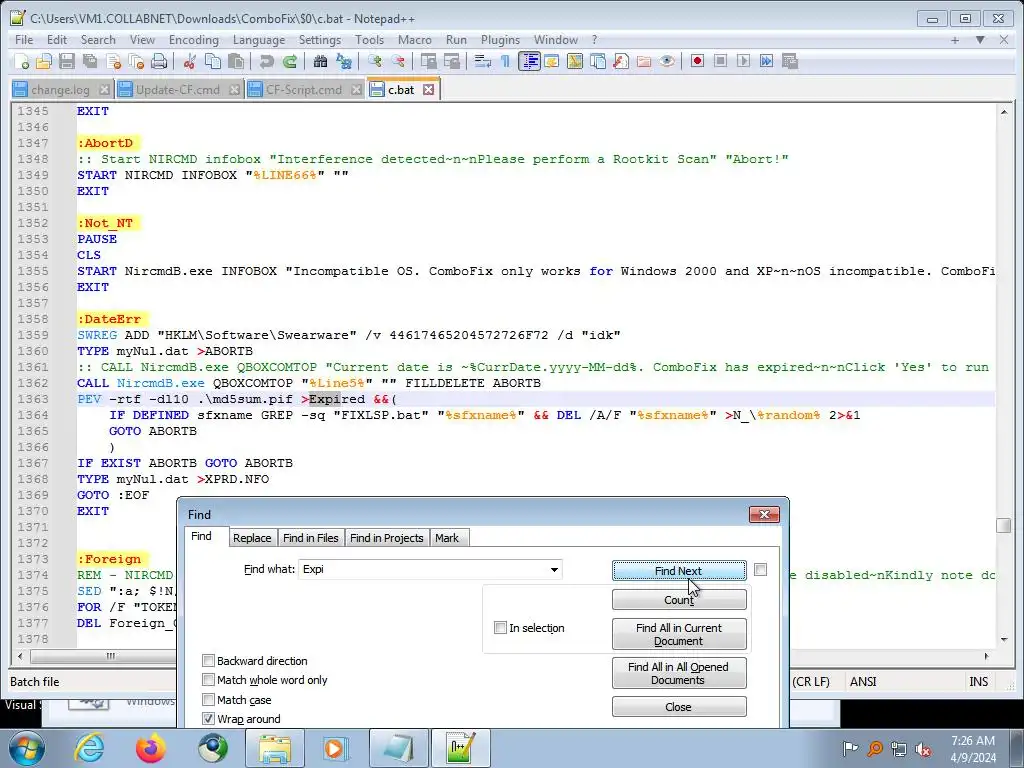1024x768 pixels.
Task: Tick the In selection checkbox
Action: point(500,628)
